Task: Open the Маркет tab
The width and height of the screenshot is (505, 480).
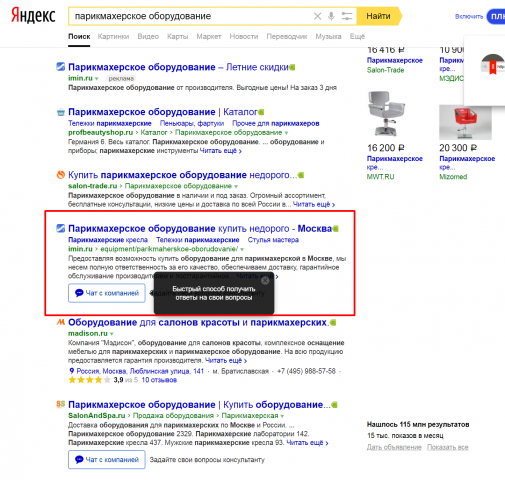Action: pos(209,36)
